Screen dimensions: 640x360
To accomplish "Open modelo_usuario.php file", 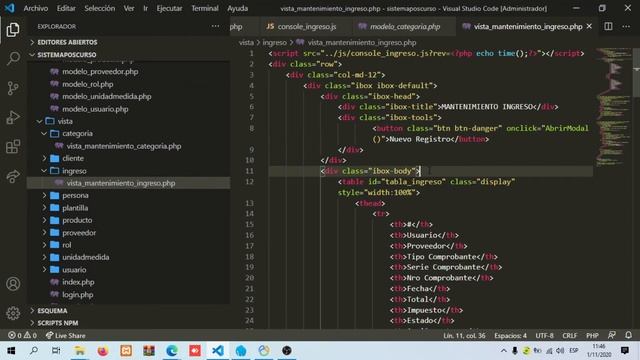I will click(x=95, y=109).
